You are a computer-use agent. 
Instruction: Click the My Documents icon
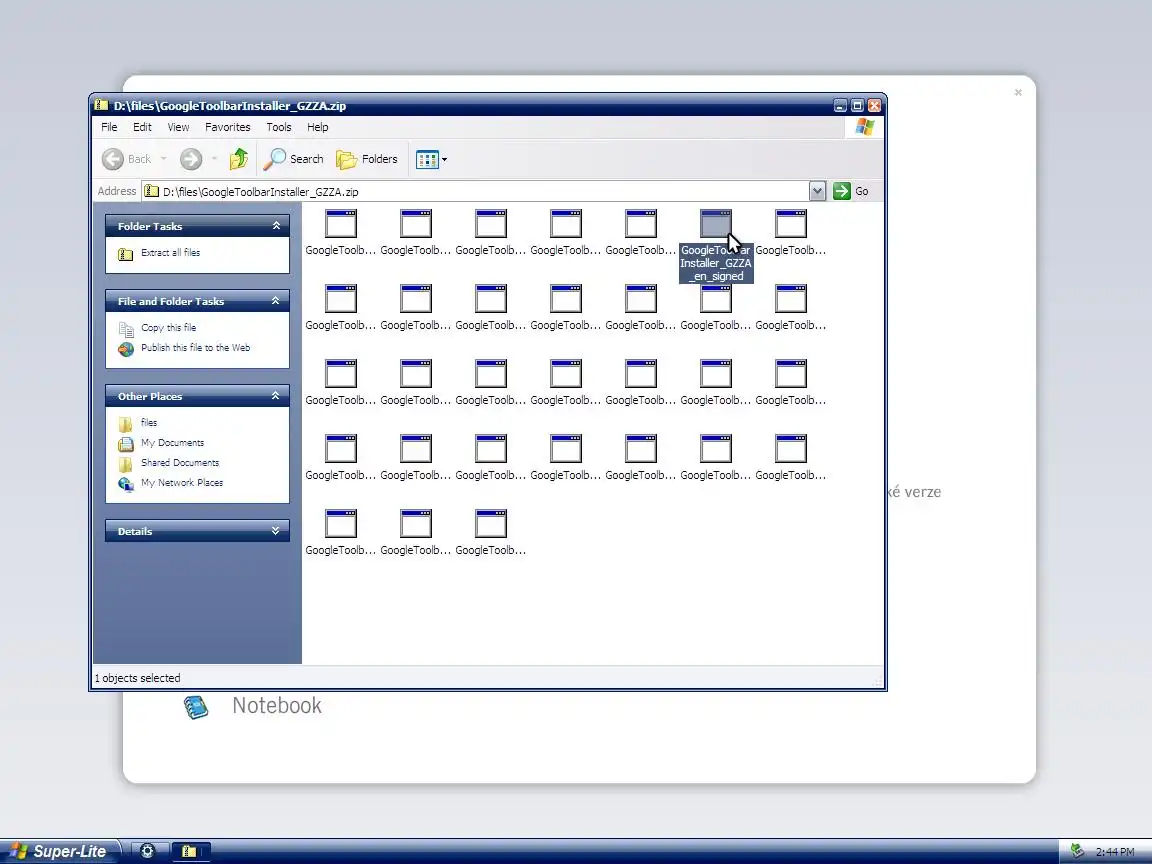point(126,444)
